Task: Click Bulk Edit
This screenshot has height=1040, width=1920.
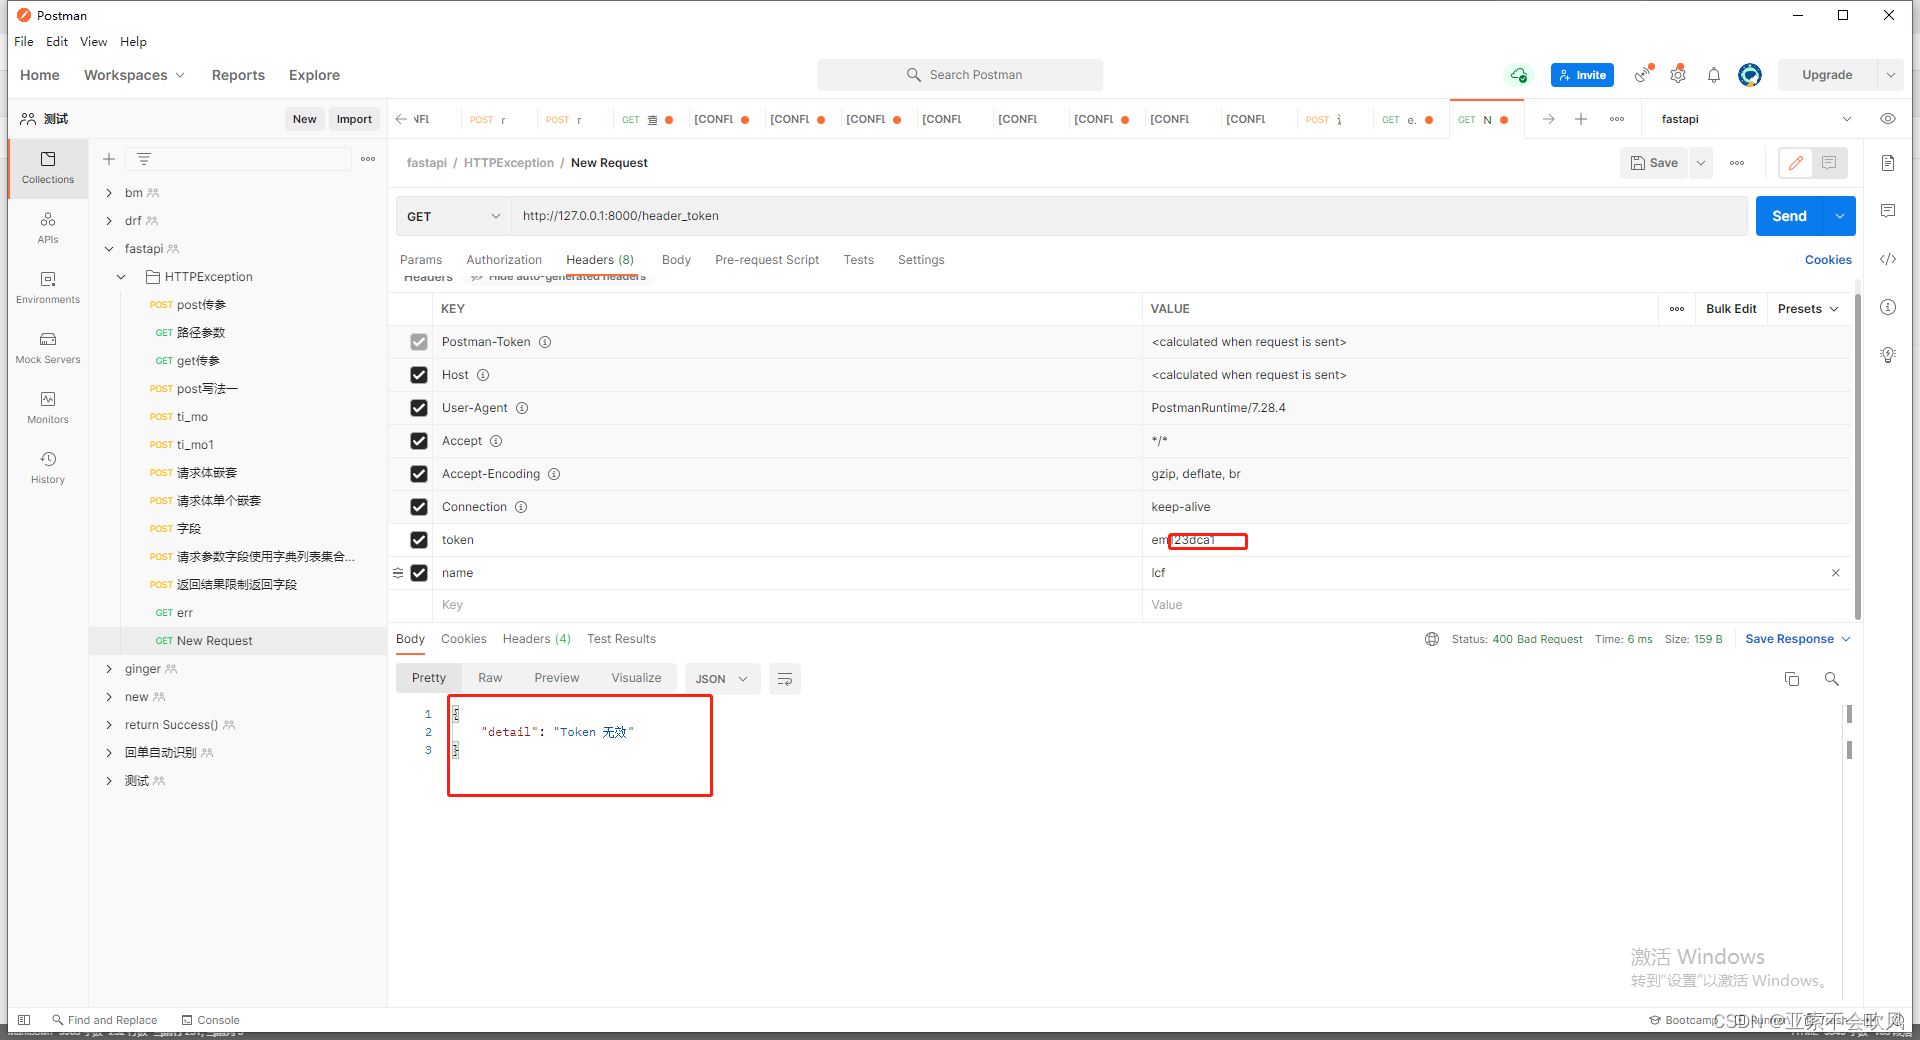Action: 1731,309
